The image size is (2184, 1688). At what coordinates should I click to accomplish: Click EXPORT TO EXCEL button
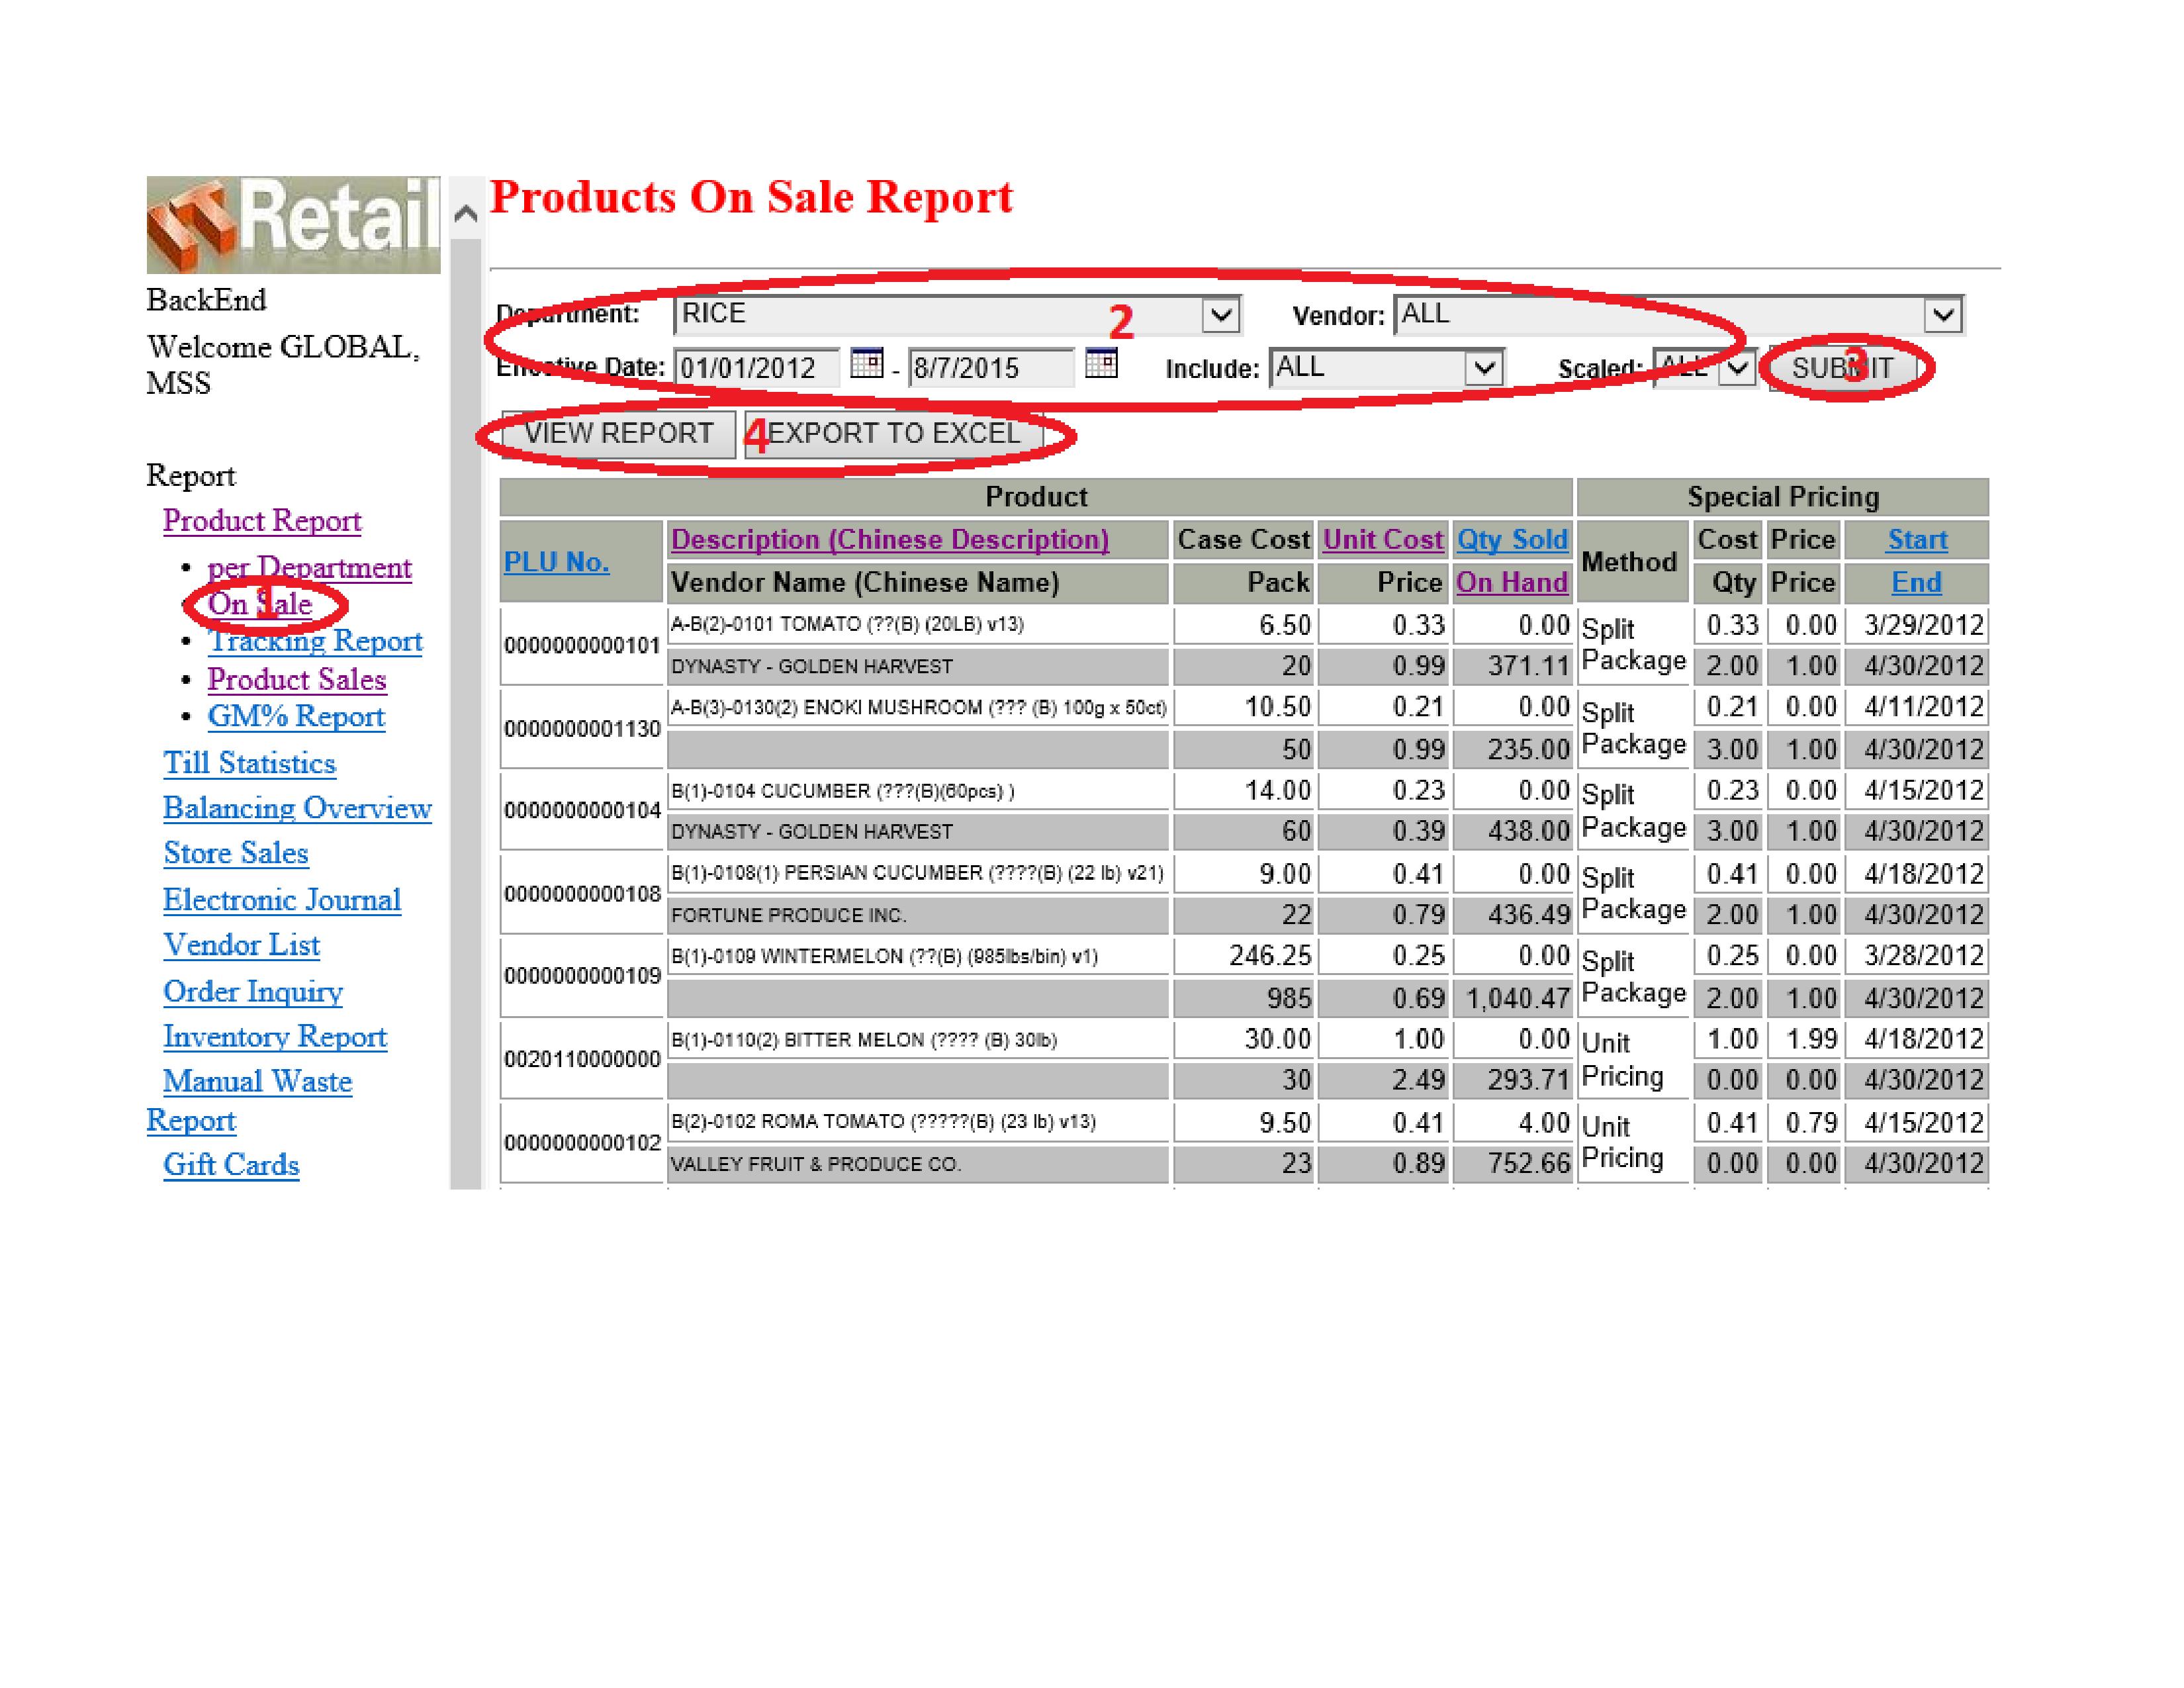893,434
